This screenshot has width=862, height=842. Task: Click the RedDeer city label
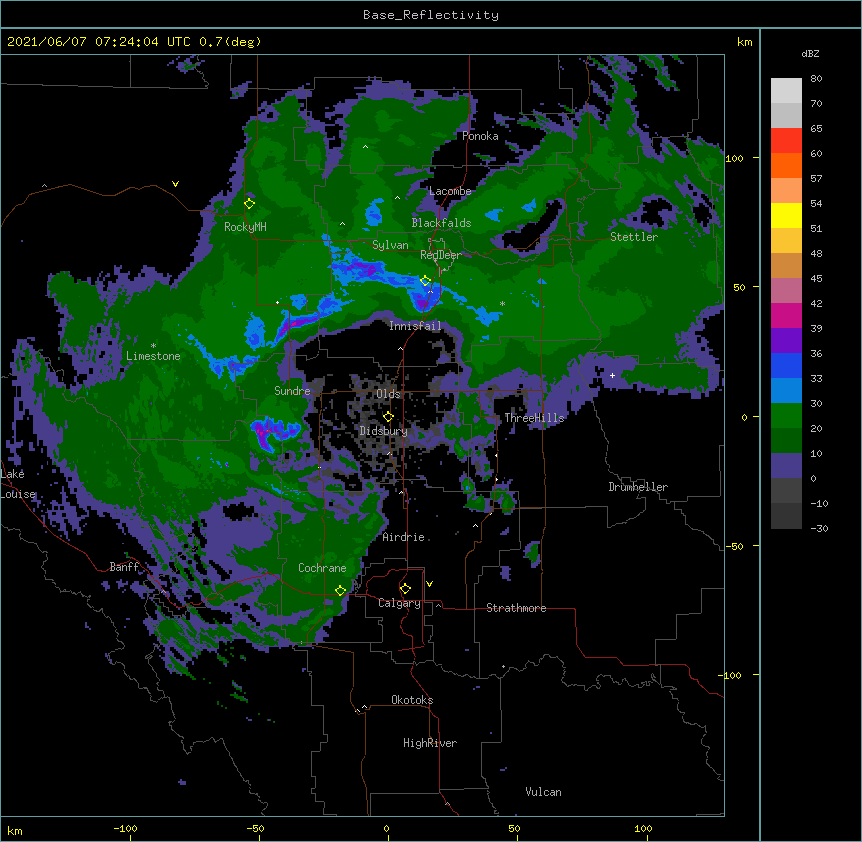pyautogui.click(x=441, y=255)
